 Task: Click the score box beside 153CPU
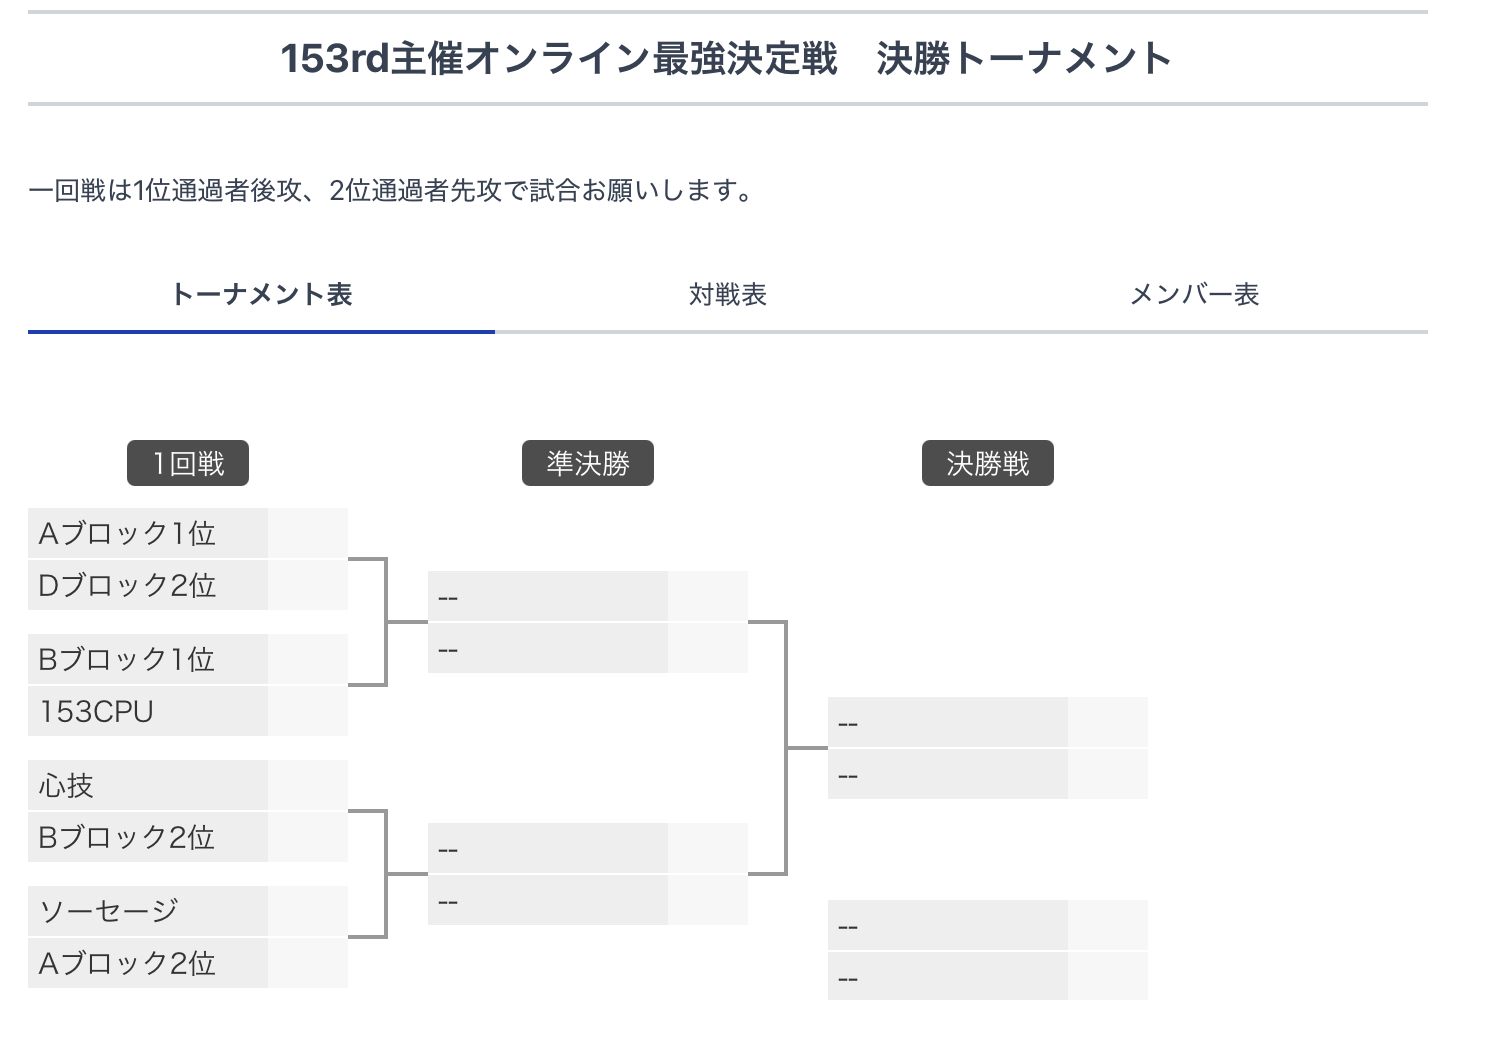308,711
